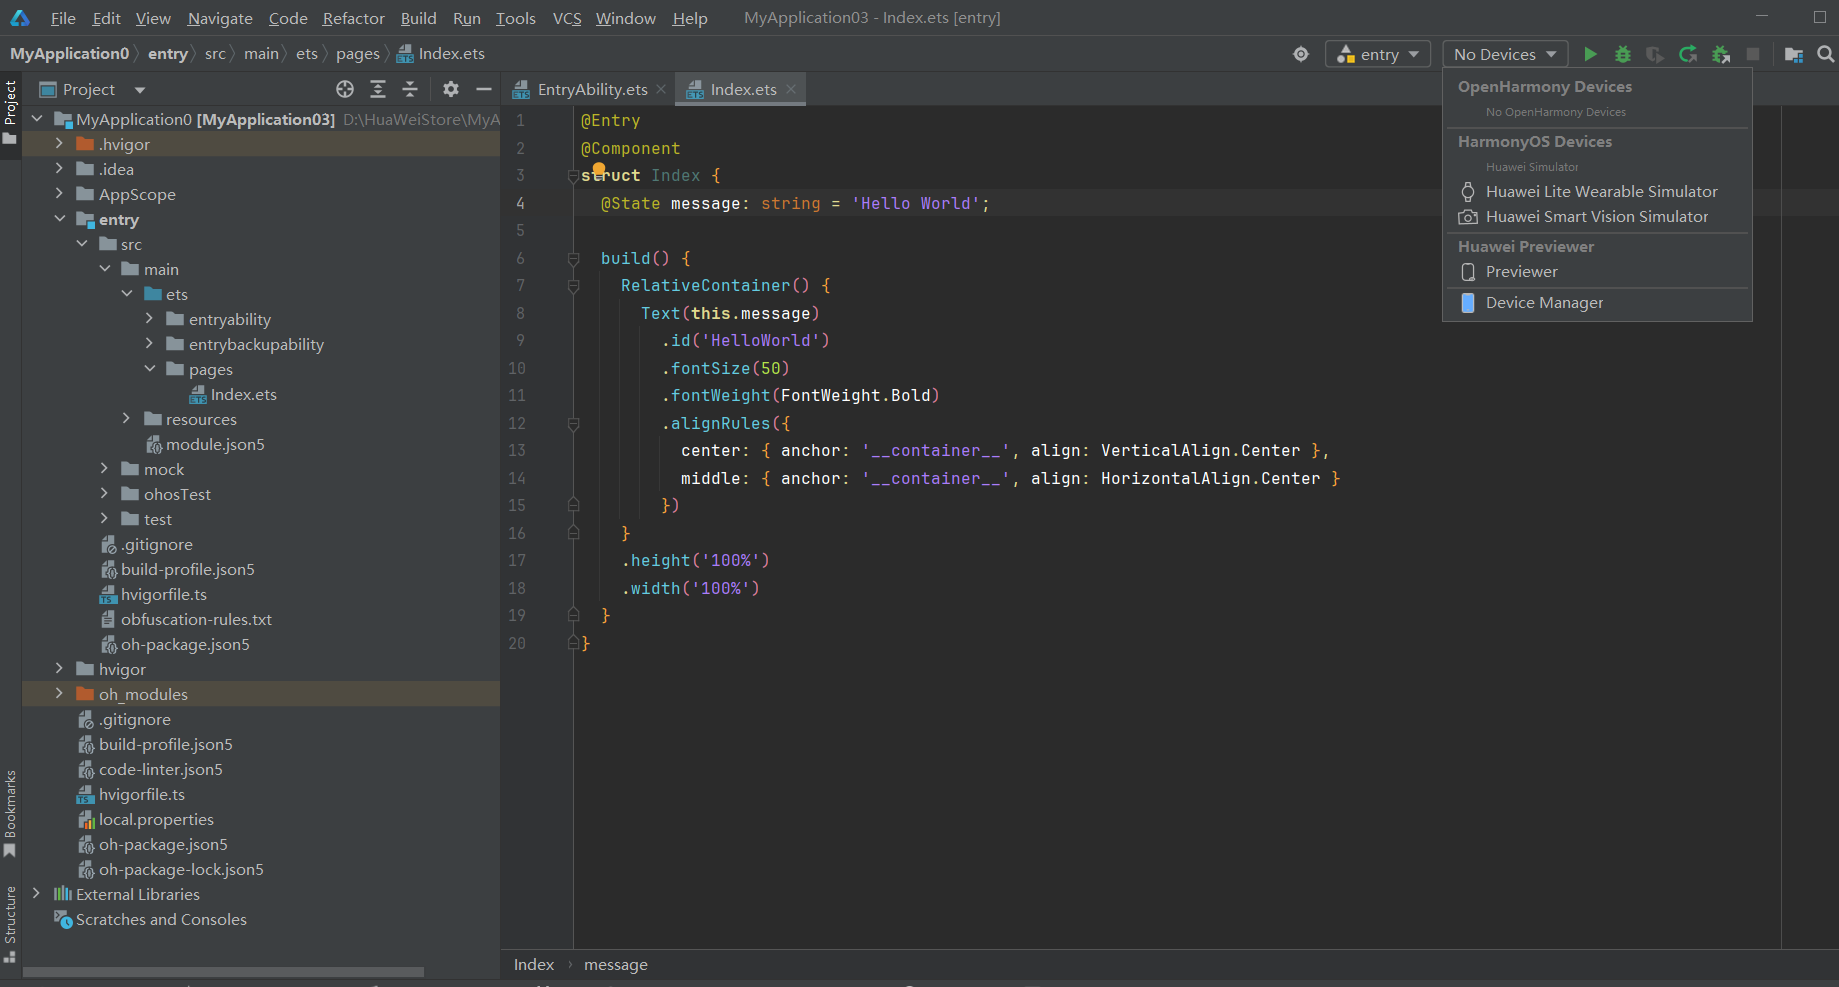Select code-linter.json5 file
Screen dimensions: 1839x987
pos(160,769)
